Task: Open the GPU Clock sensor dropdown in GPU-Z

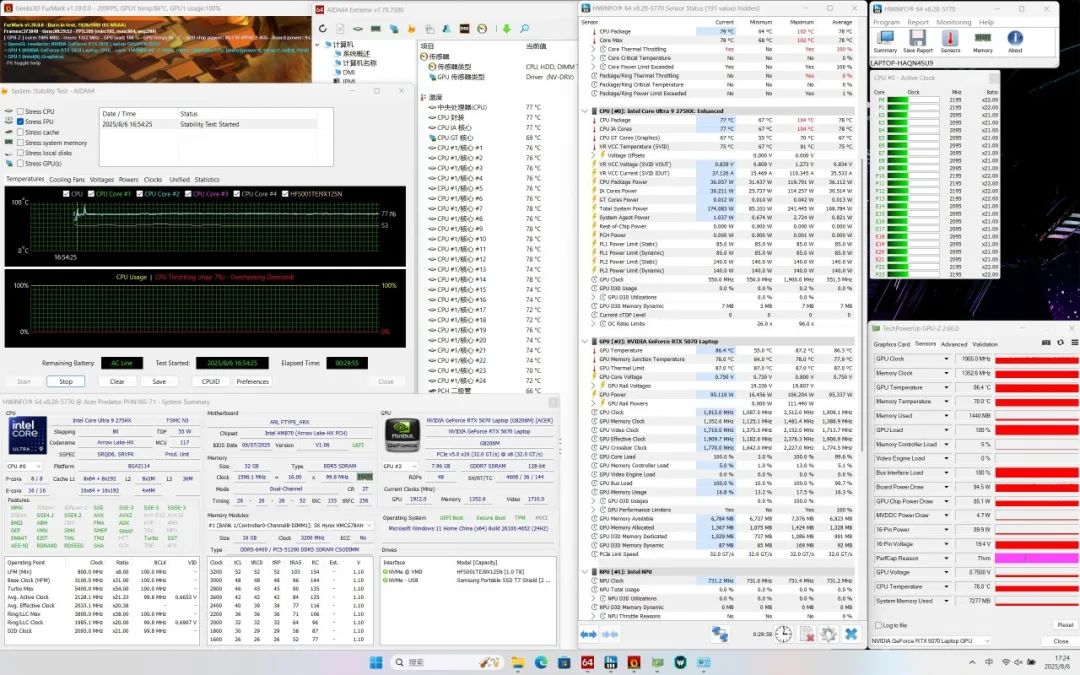Action: coord(946,359)
